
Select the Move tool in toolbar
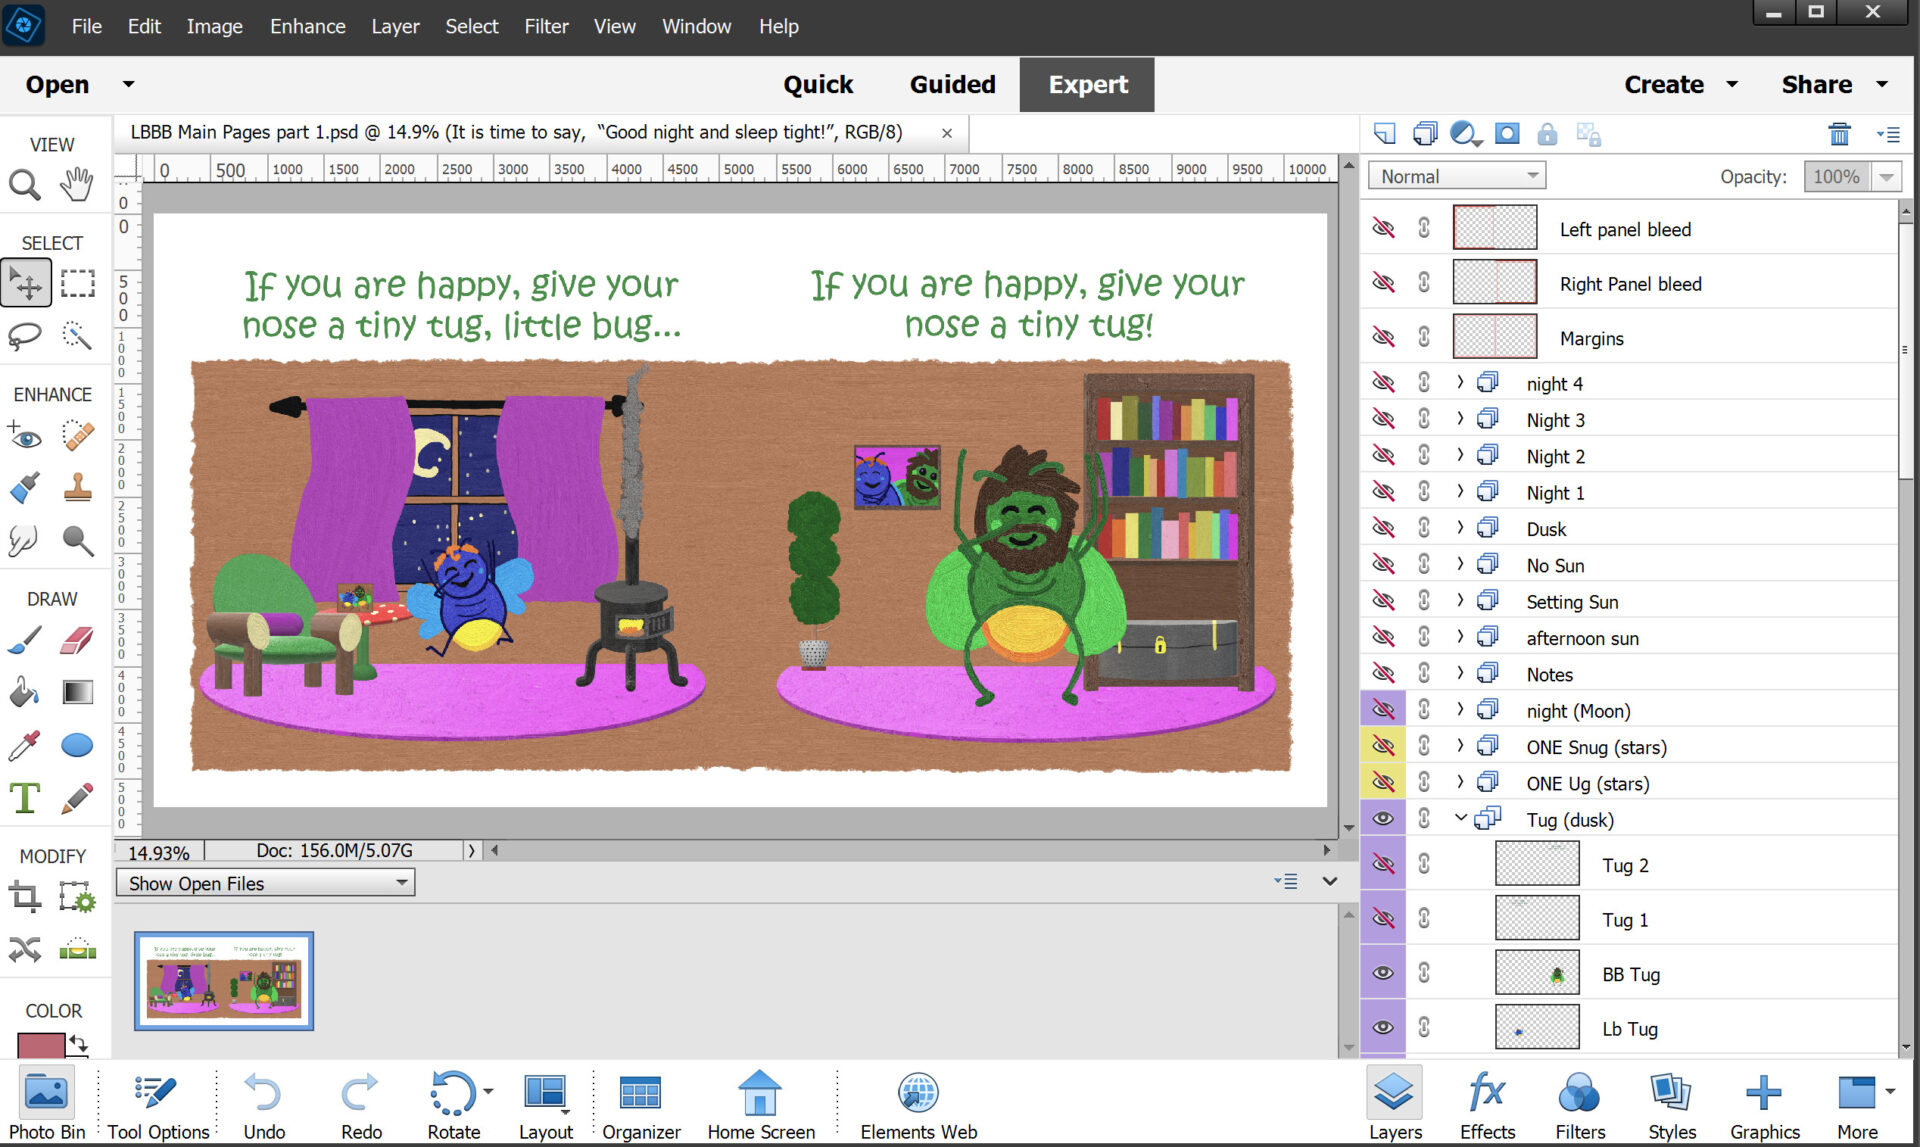point(25,283)
